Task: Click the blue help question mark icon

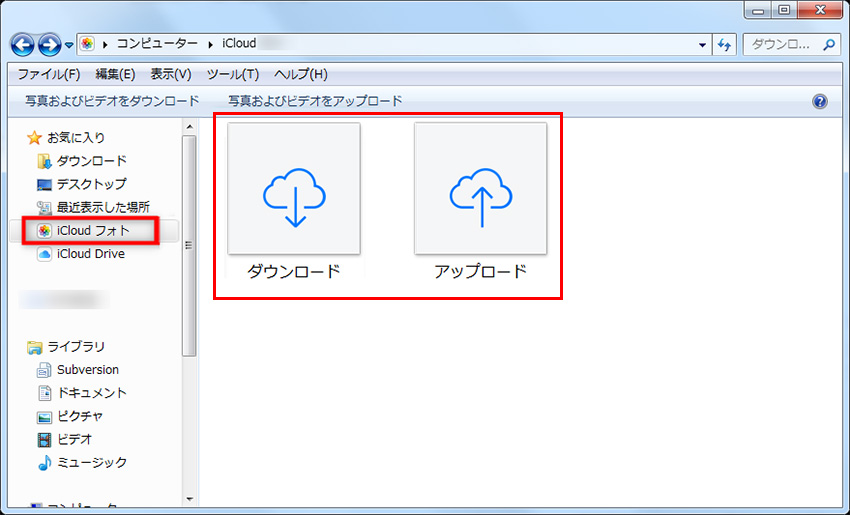Action: coord(820,101)
